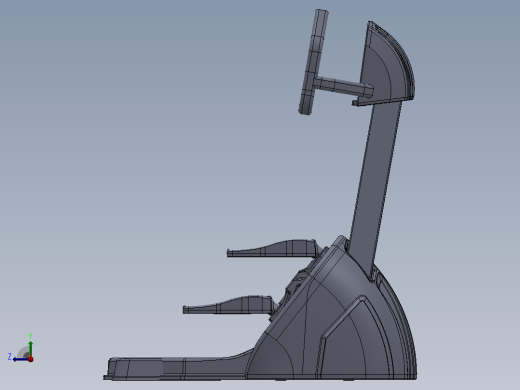Select the horizontal arm holding the display panel

pos(343,86)
